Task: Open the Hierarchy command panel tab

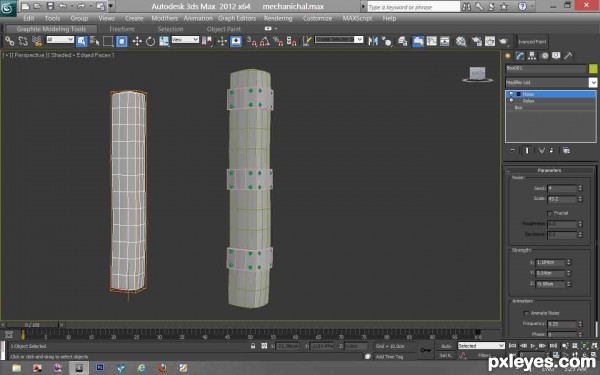Action: point(532,56)
